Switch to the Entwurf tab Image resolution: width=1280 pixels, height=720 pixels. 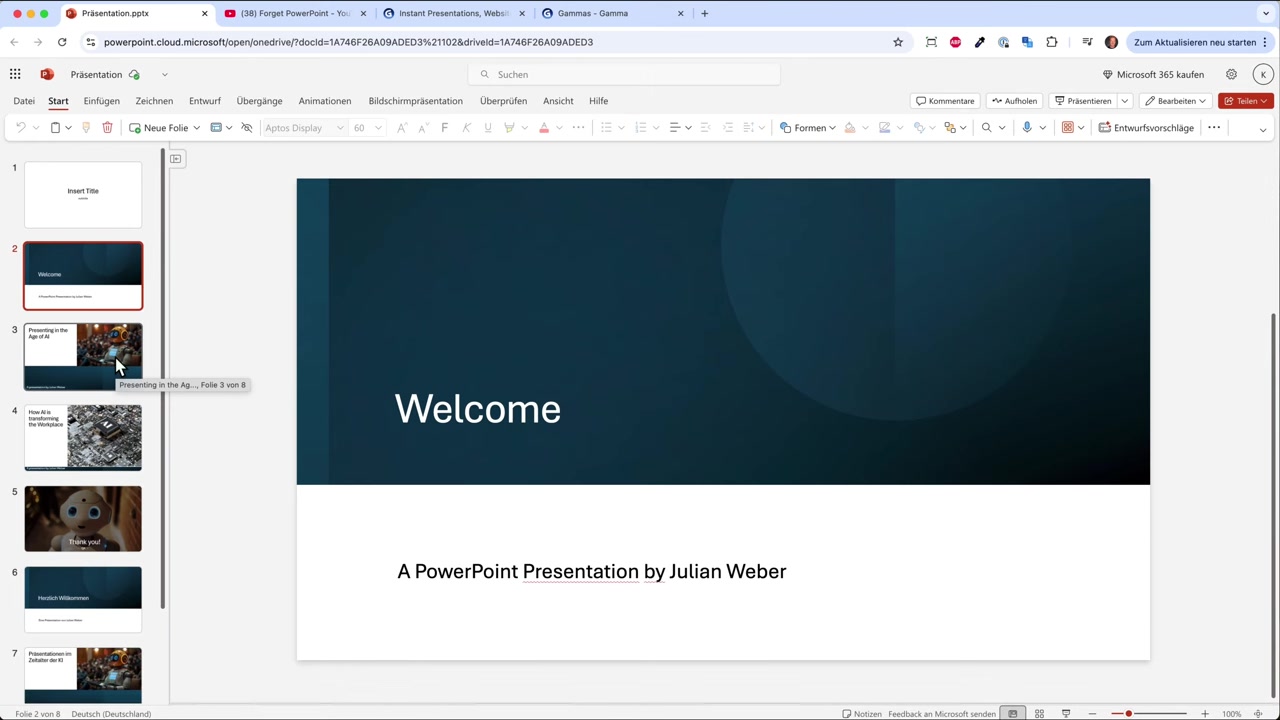tap(205, 101)
